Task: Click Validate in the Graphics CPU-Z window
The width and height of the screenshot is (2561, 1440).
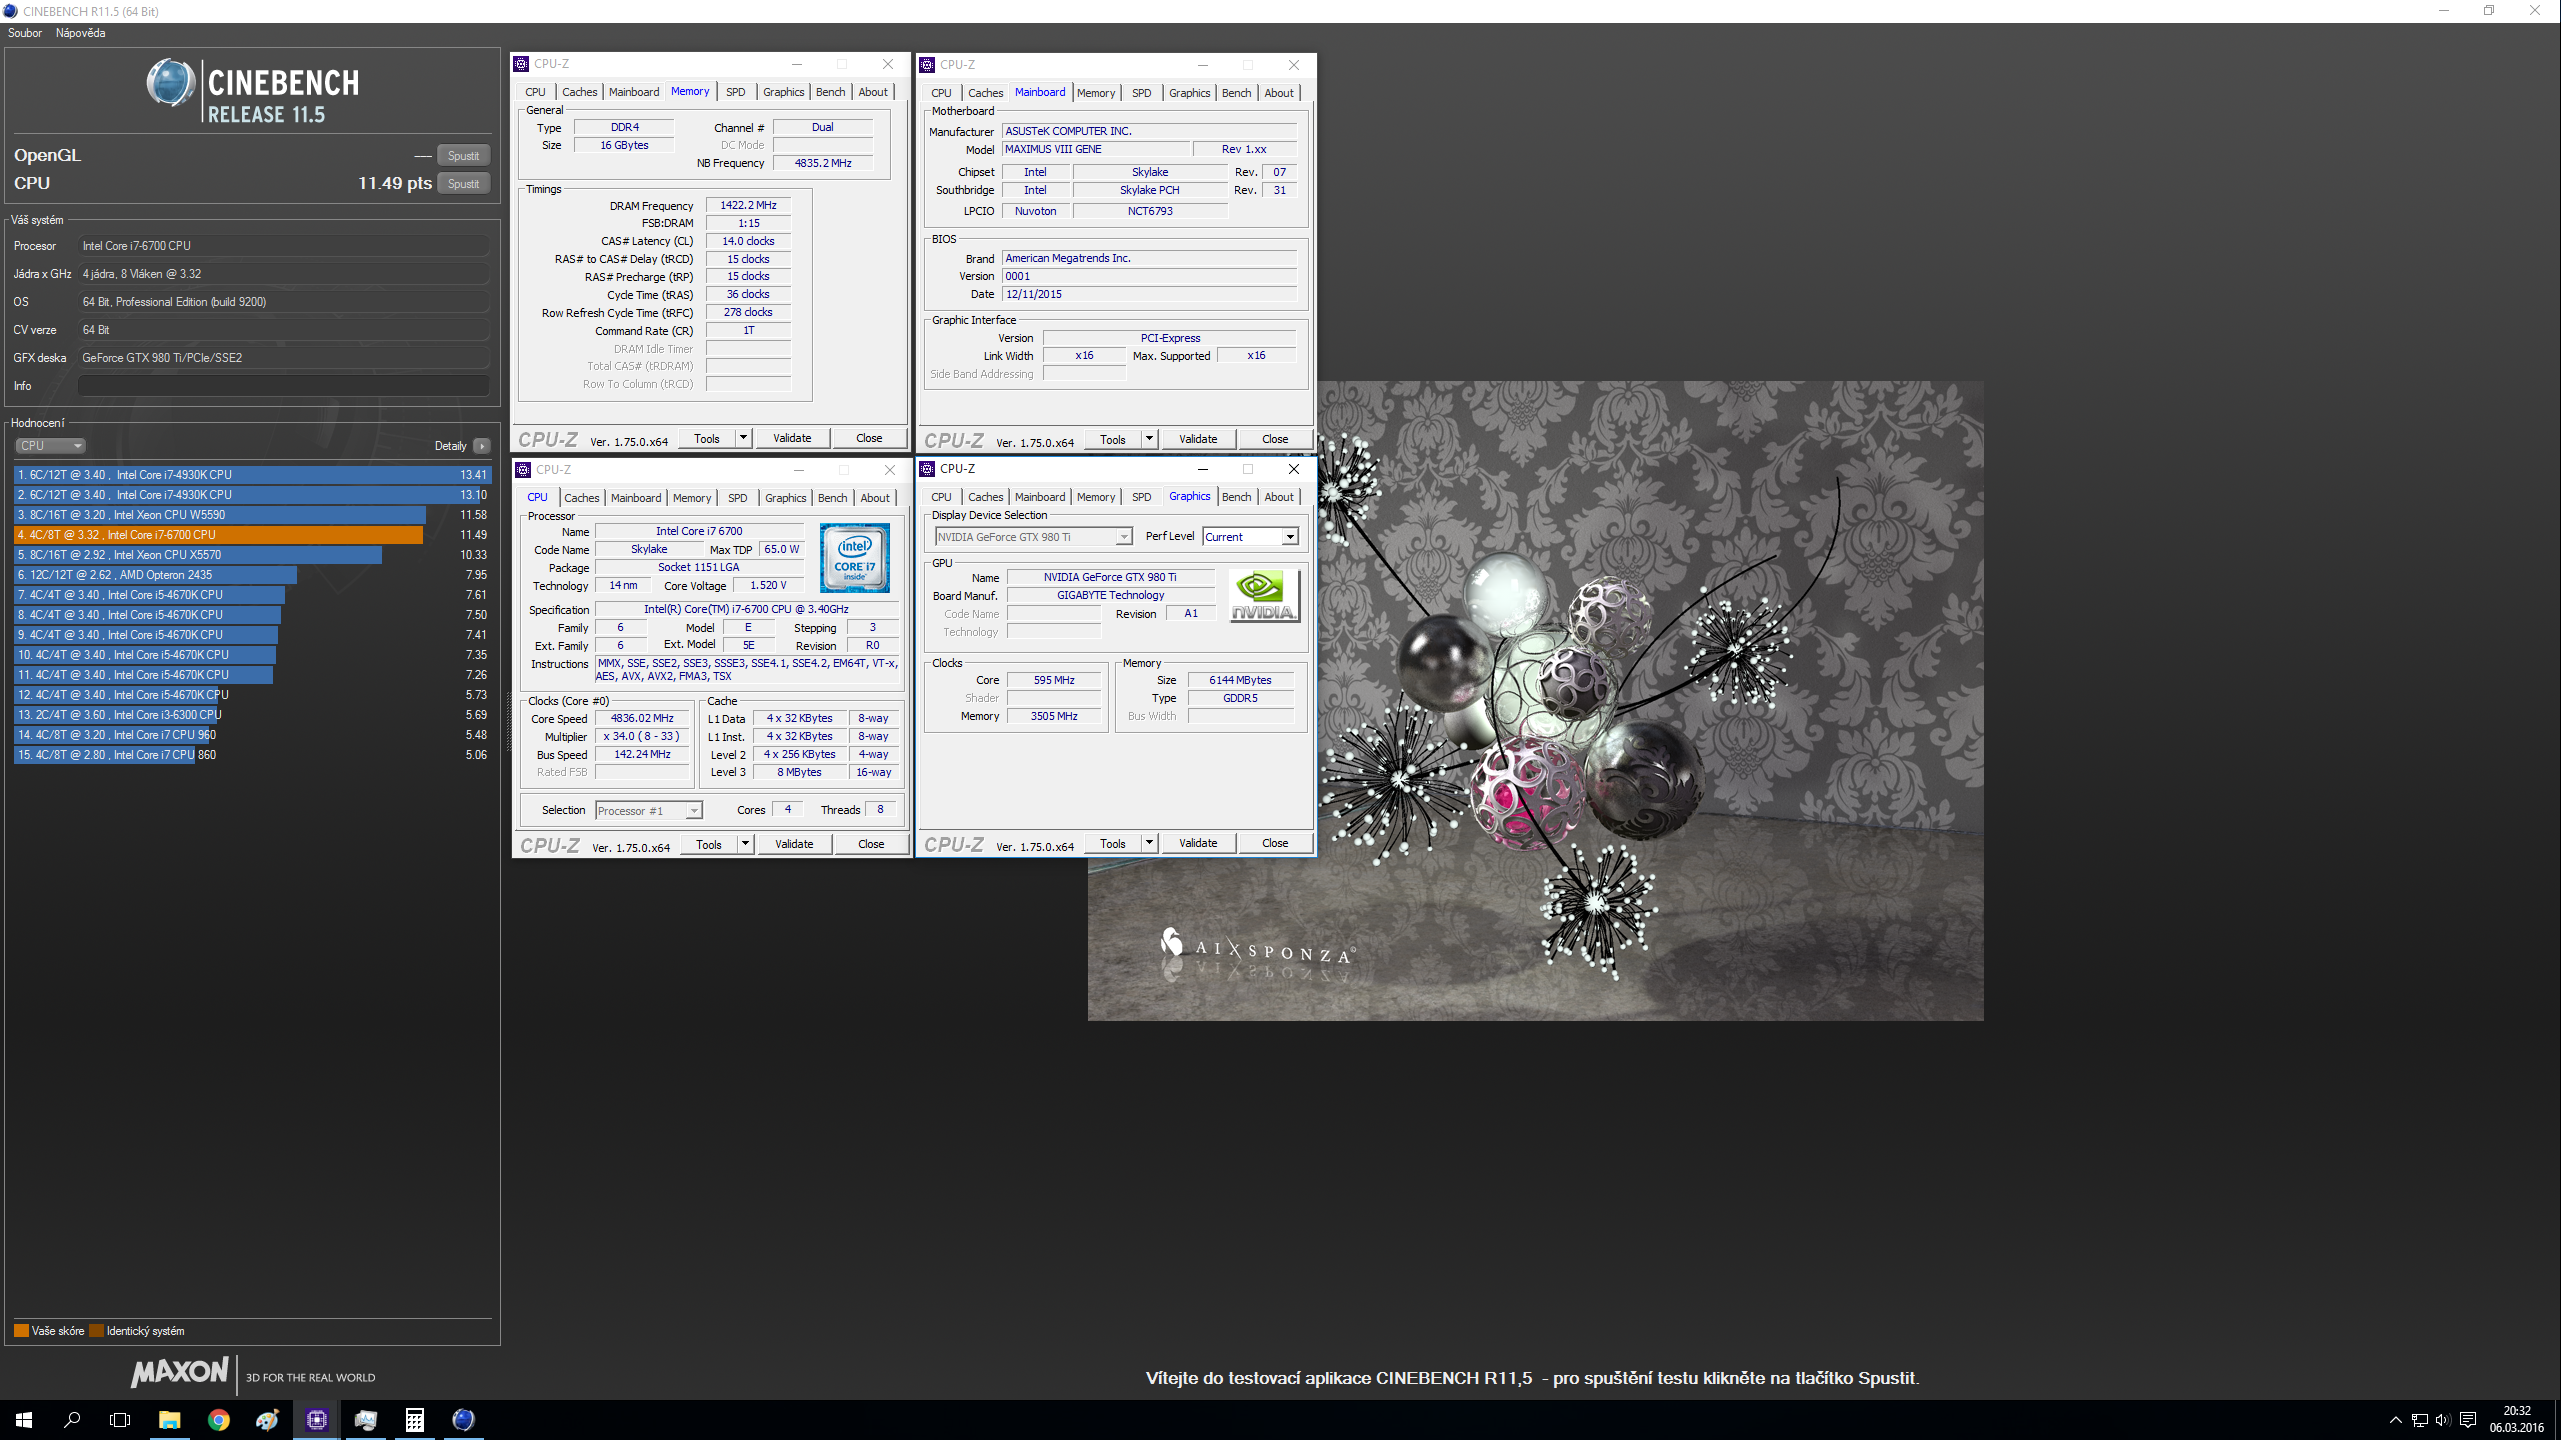Action: coord(1198,843)
